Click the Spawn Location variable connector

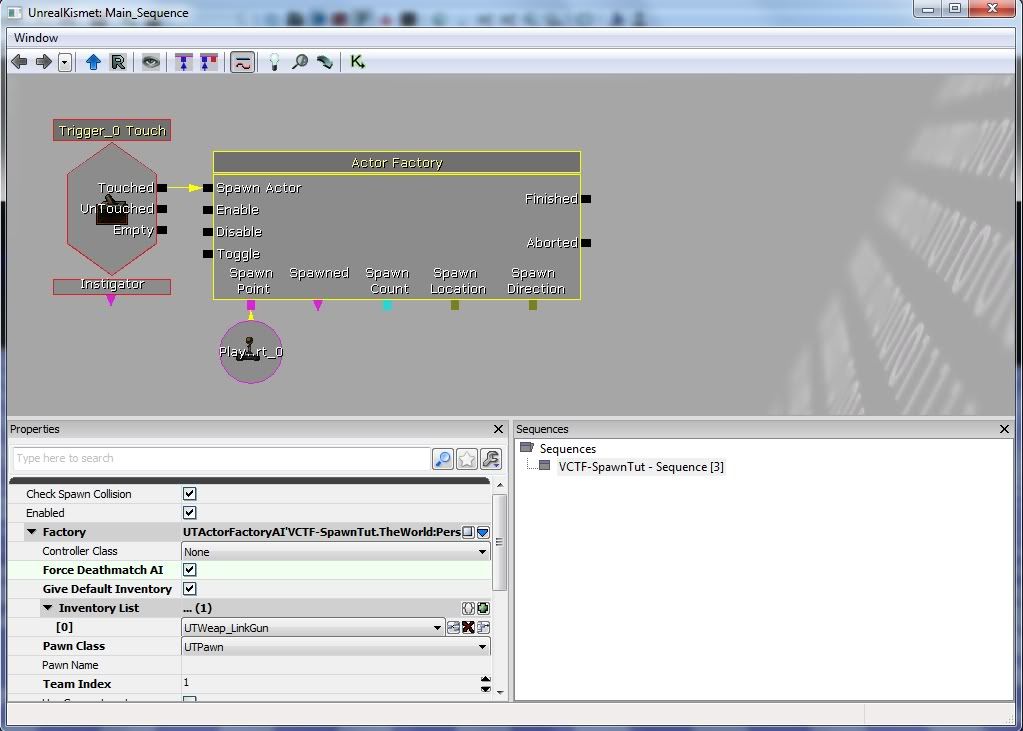(455, 305)
